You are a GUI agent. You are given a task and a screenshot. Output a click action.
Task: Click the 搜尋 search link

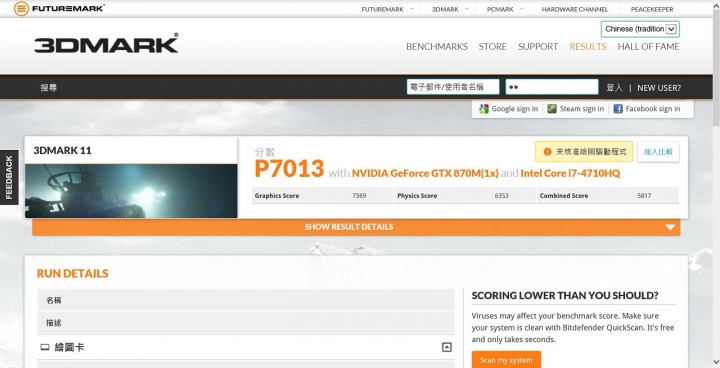[x=49, y=88]
